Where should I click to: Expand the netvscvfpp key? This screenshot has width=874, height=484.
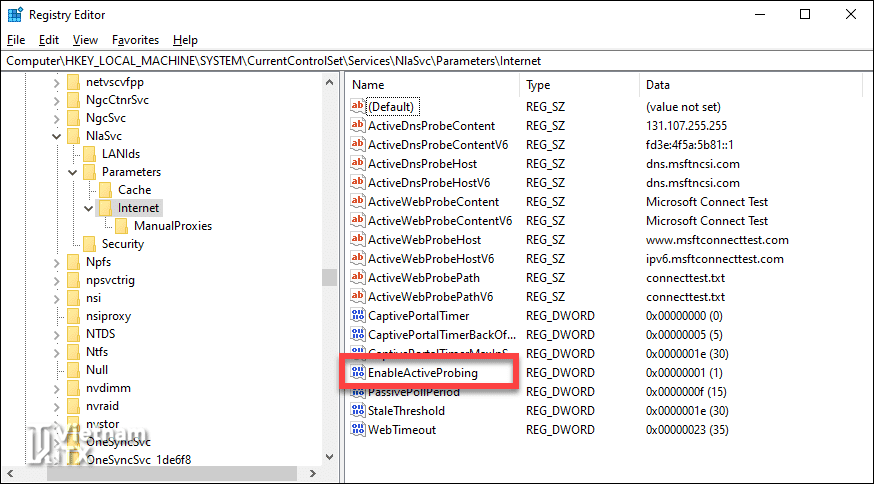coord(57,82)
